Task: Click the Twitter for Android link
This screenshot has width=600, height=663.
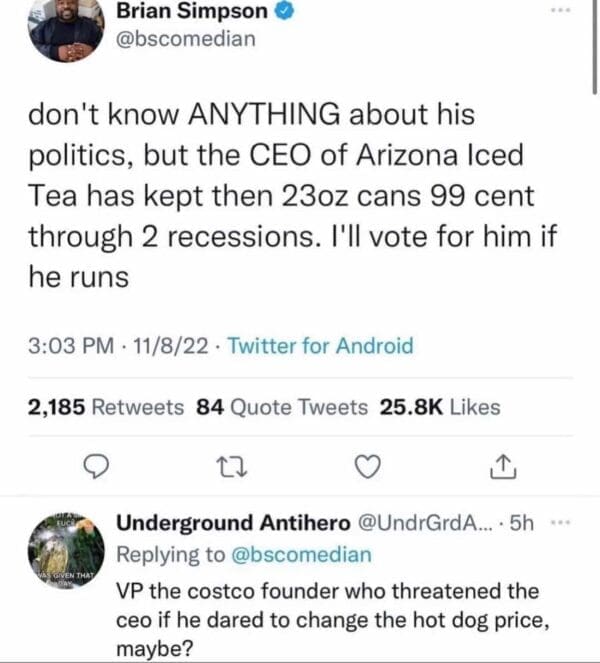Action: (320, 346)
